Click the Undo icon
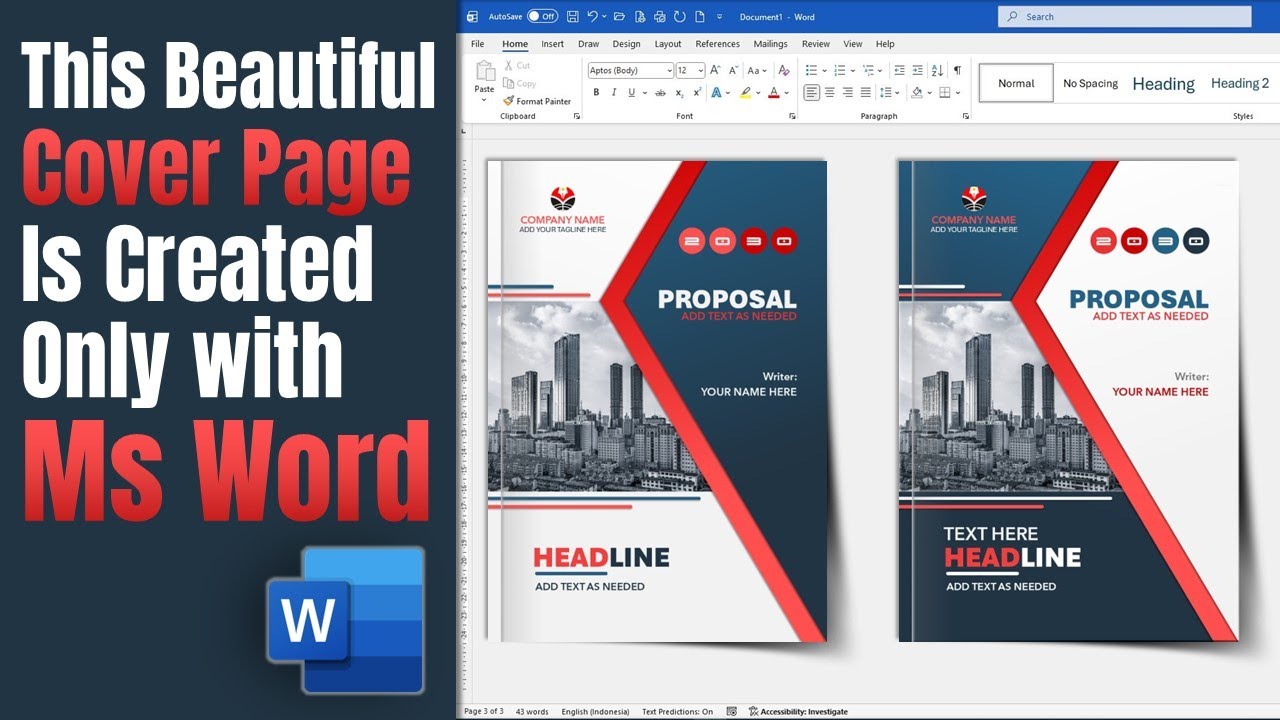Viewport: 1280px width, 720px height. (592, 16)
